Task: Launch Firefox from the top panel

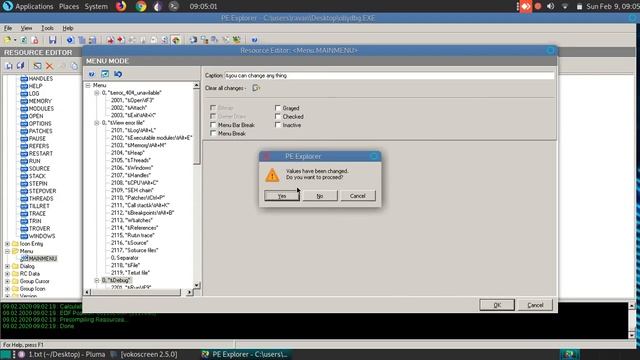Action: [x=121, y=6]
